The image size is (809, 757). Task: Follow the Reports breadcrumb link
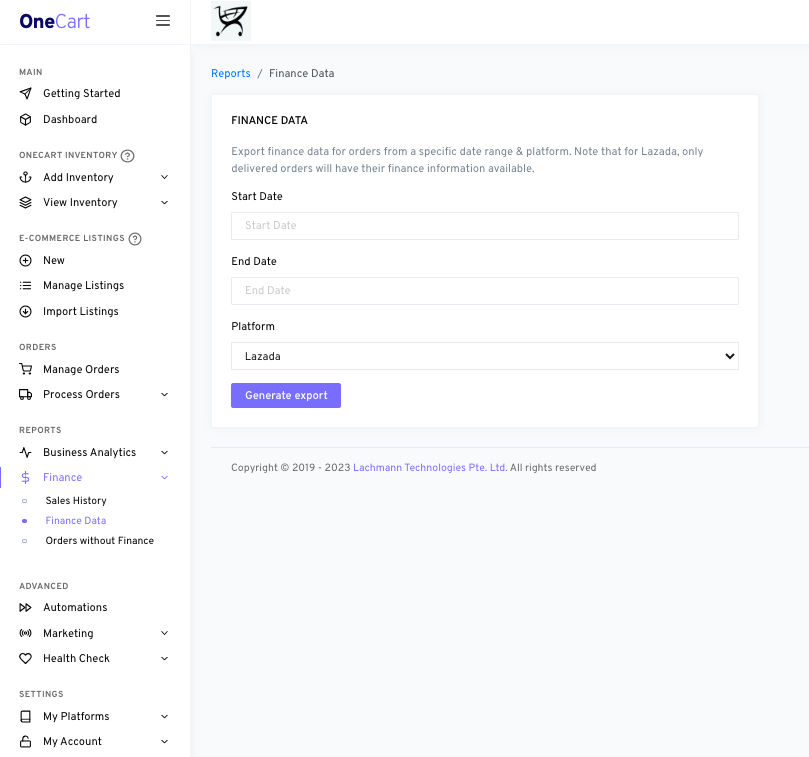point(231,74)
